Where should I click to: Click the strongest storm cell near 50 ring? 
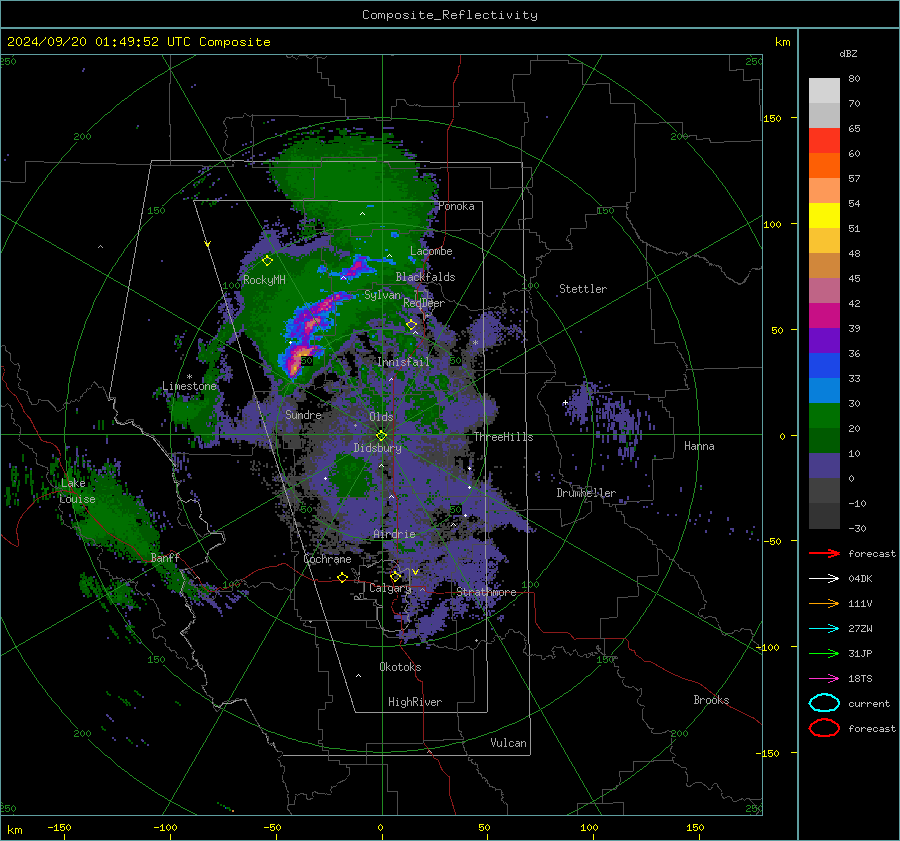click(x=300, y=359)
